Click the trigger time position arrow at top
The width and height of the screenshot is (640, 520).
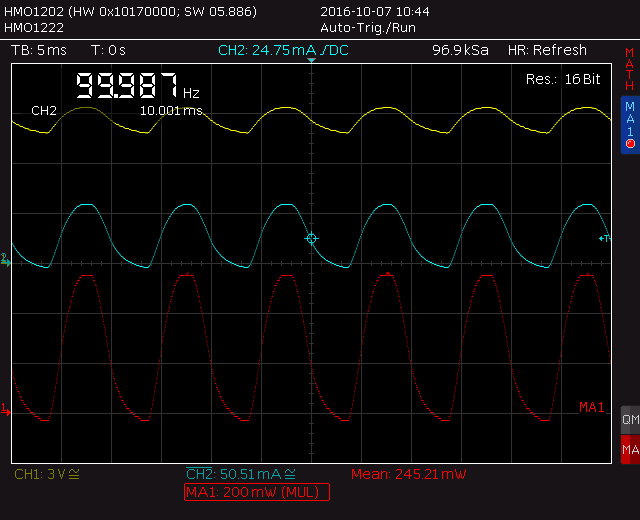click(311, 62)
